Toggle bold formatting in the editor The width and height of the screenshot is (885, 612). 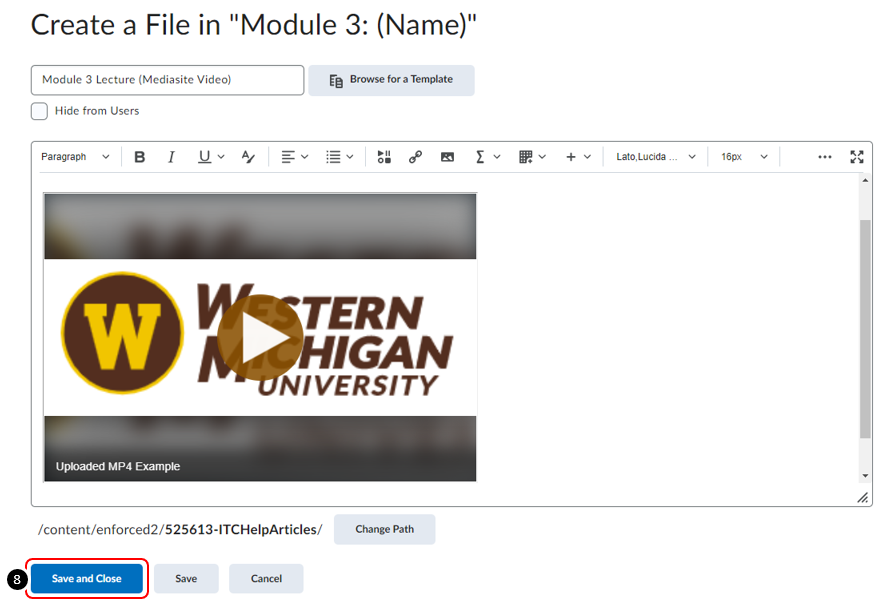pyautogui.click(x=140, y=156)
